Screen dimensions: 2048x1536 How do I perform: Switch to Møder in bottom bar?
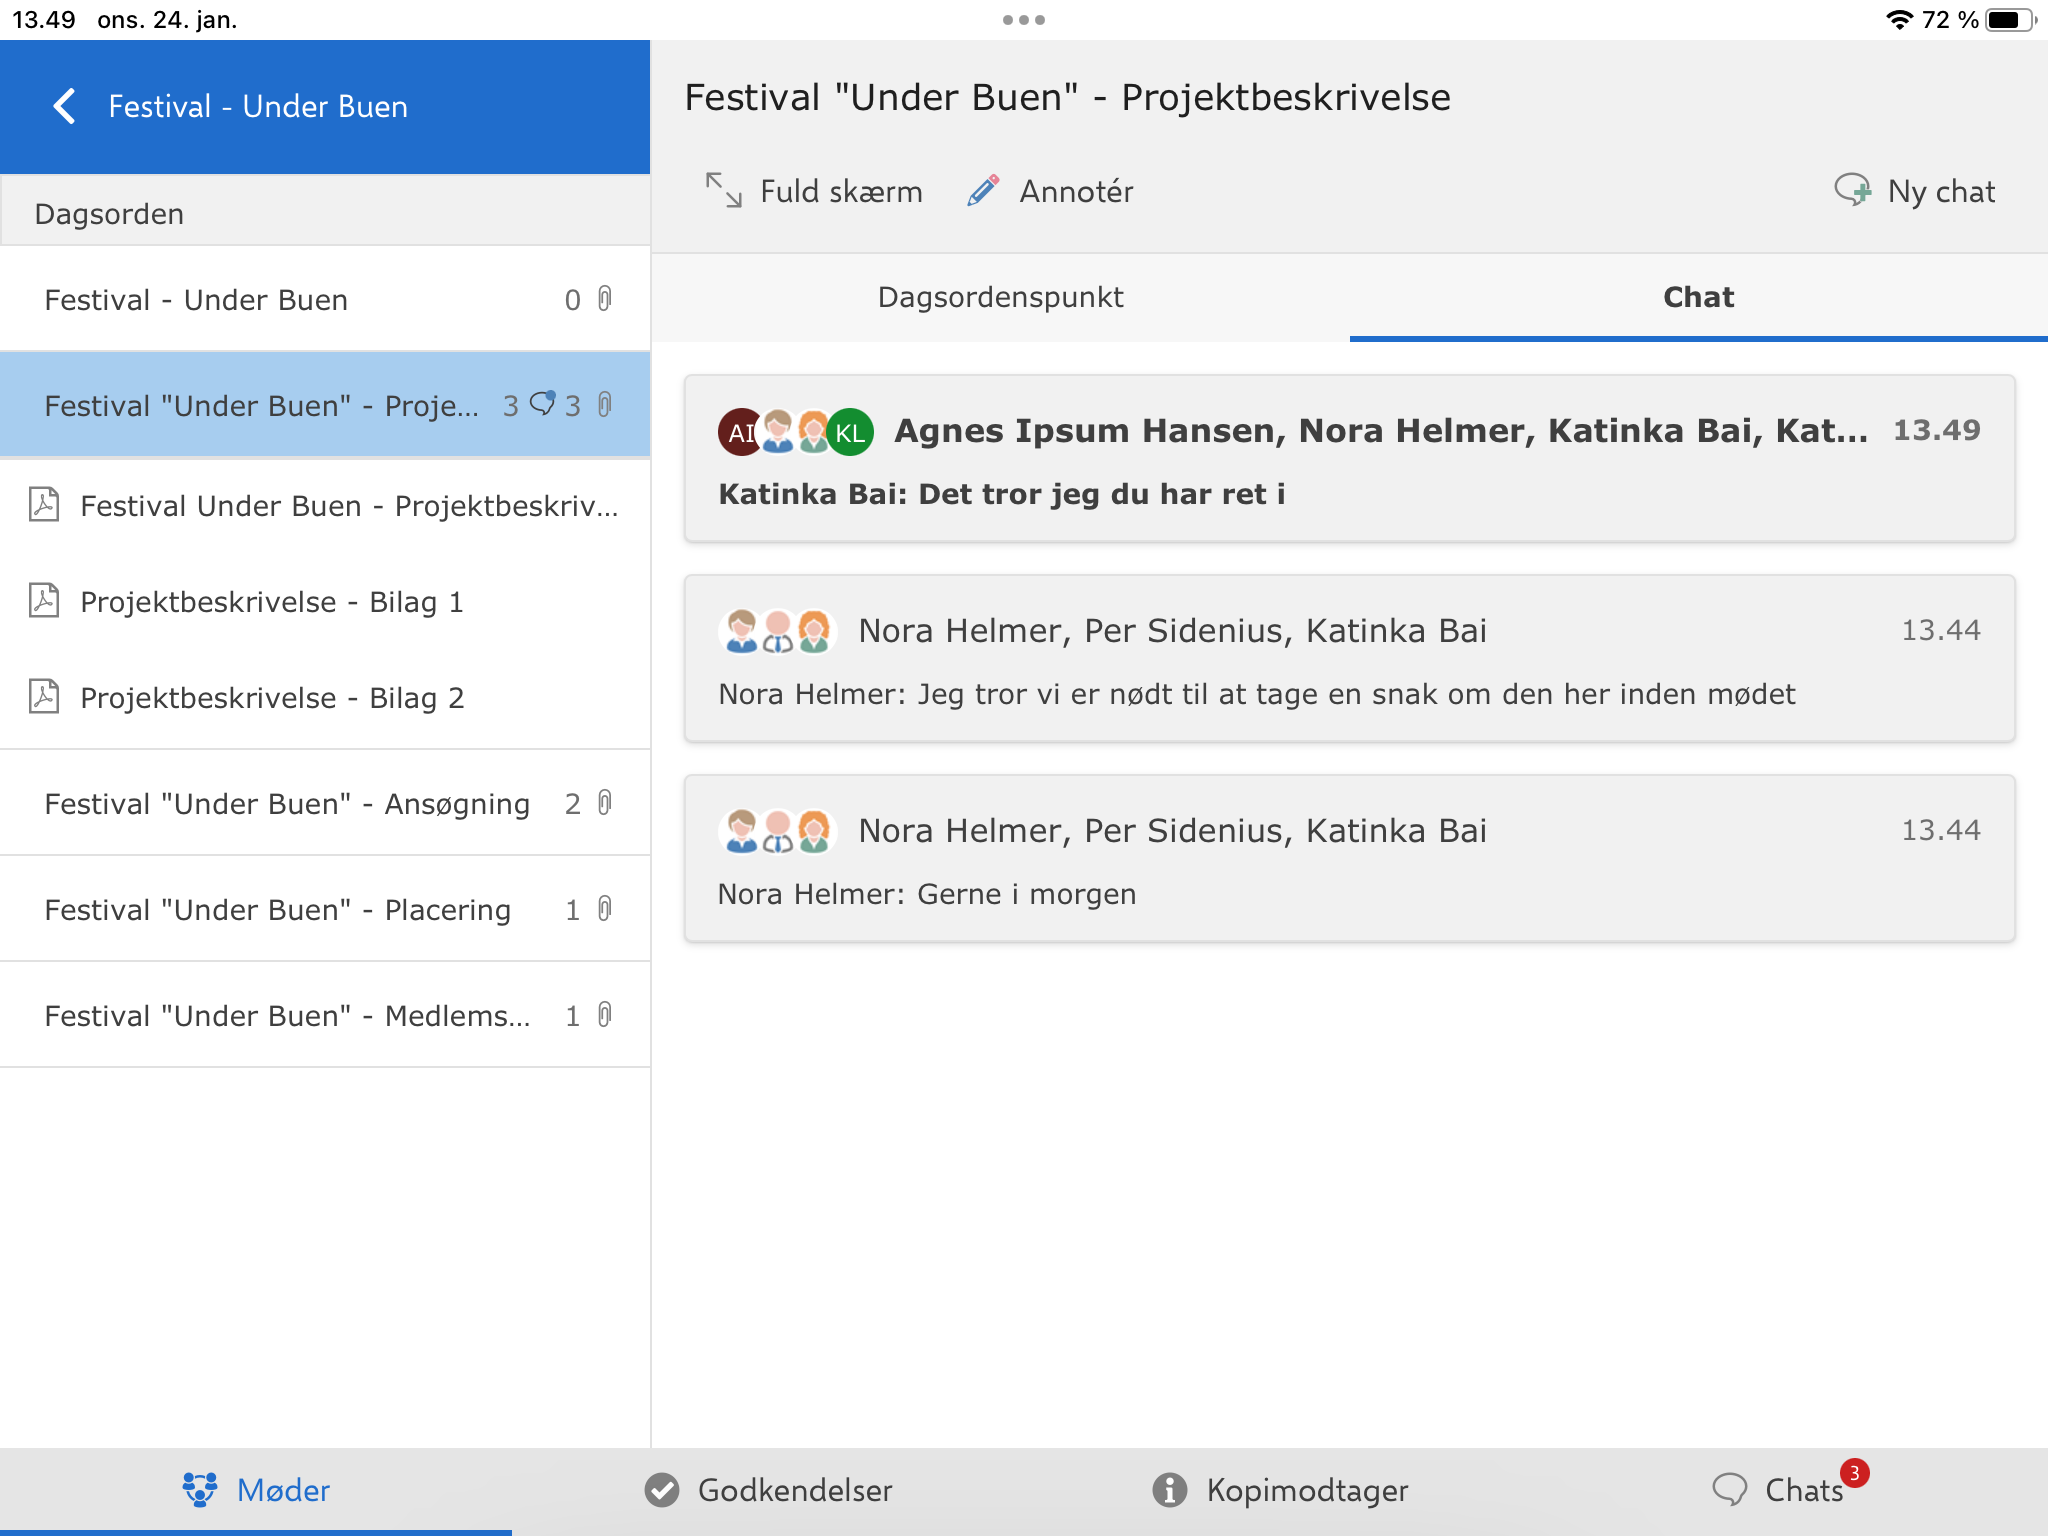pos(256,1490)
